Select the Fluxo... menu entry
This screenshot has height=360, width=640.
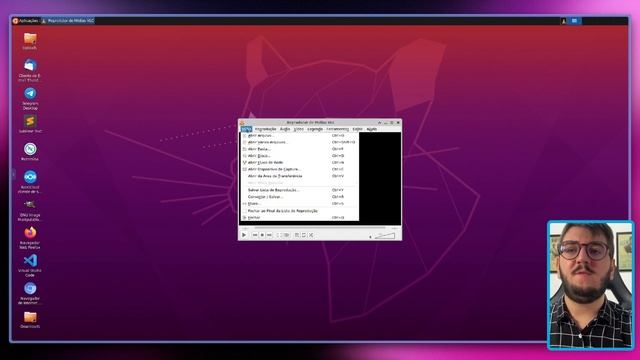click(299, 203)
